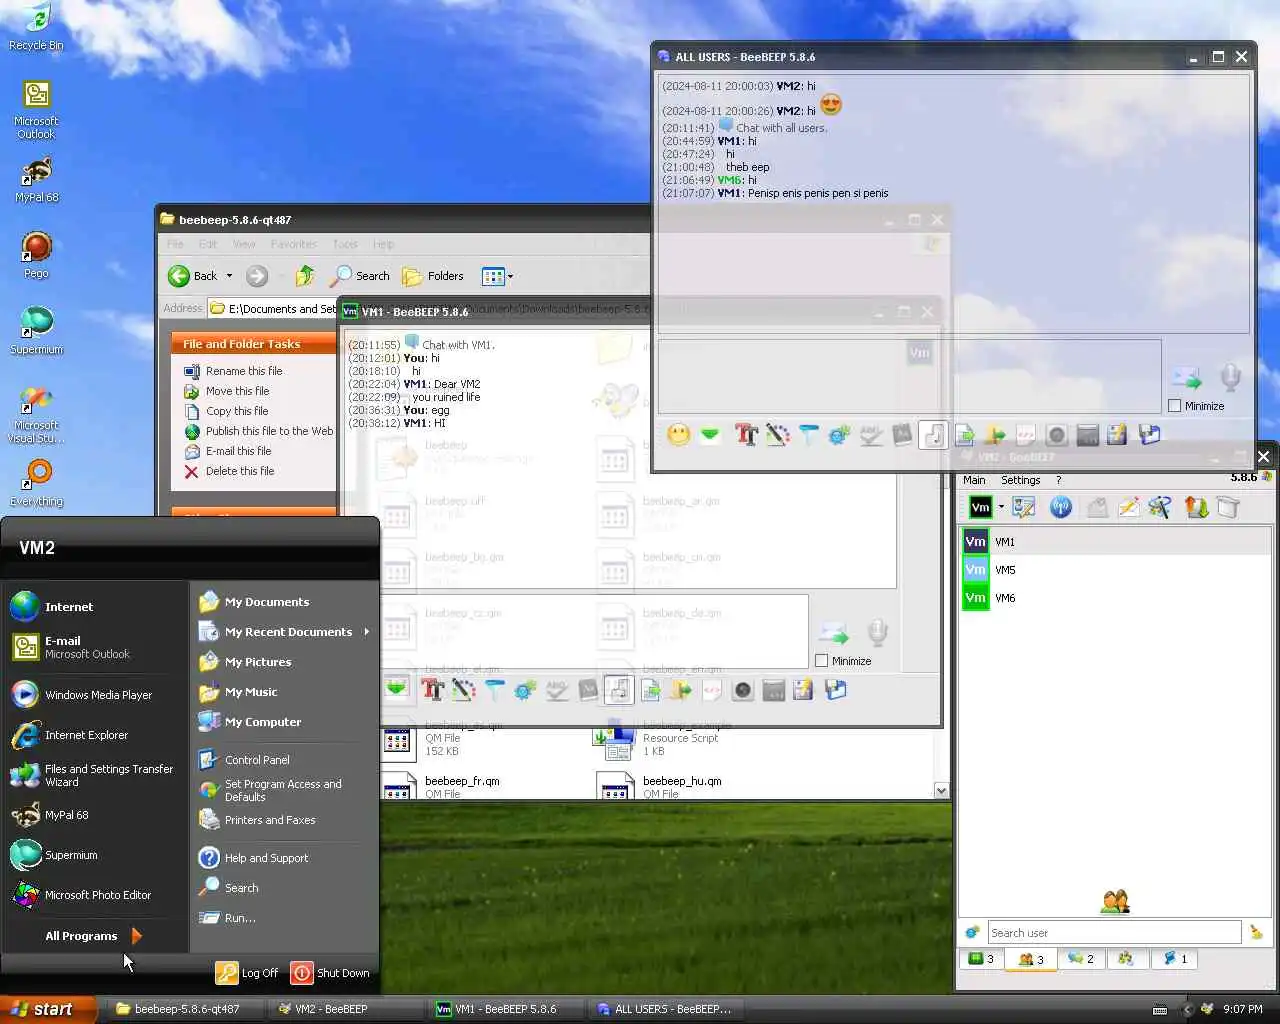Click send folder icon in VM1 chat toolbar
The height and width of the screenshot is (1024, 1280).
click(x=681, y=689)
